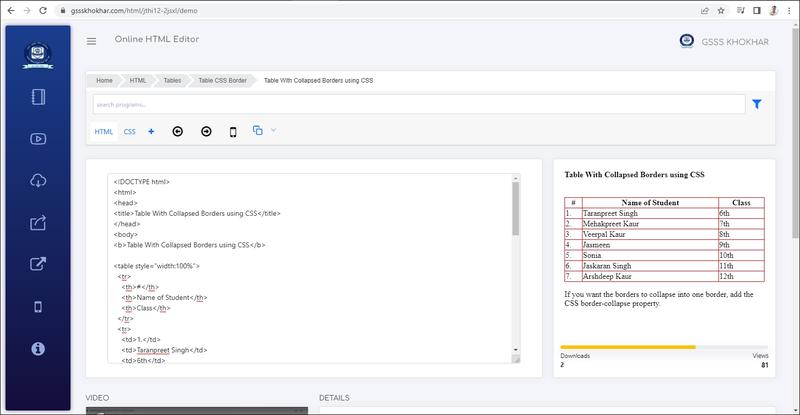
Task: Click the notebook icon in the sidebar
Action: point(39,98)
